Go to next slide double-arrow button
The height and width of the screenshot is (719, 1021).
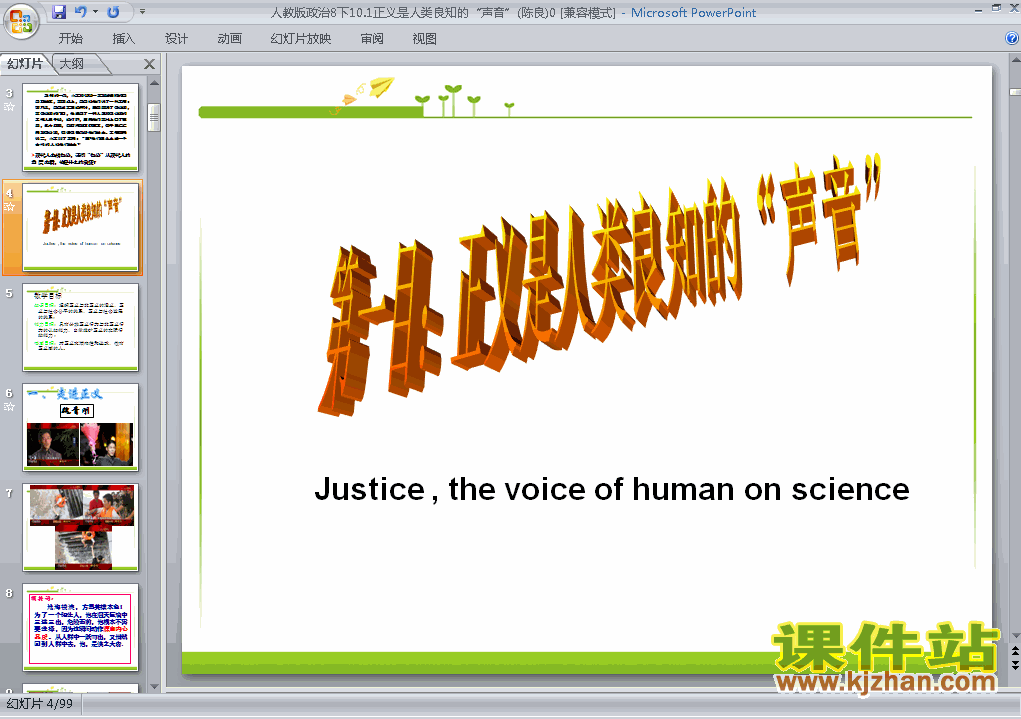1015,664
